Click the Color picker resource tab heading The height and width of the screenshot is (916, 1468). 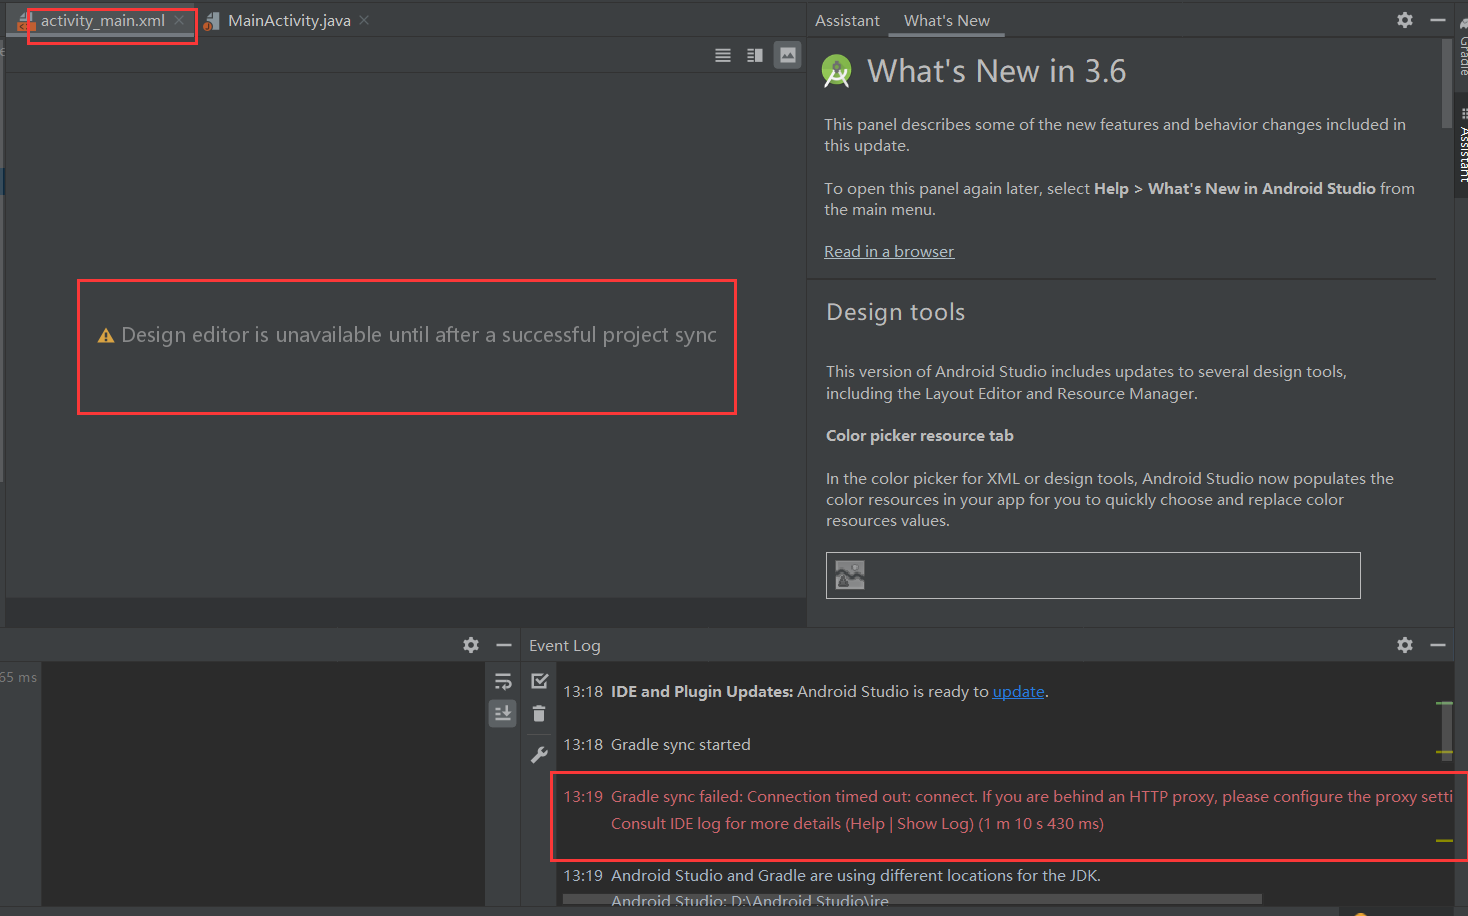click(919, 436)
